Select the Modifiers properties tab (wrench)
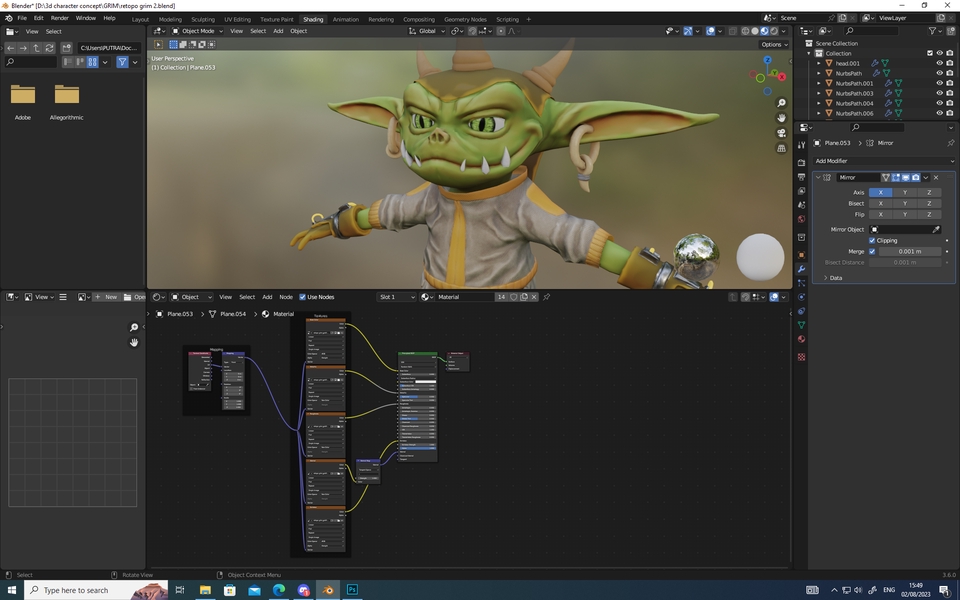960x600 pixels. [801, 269]
